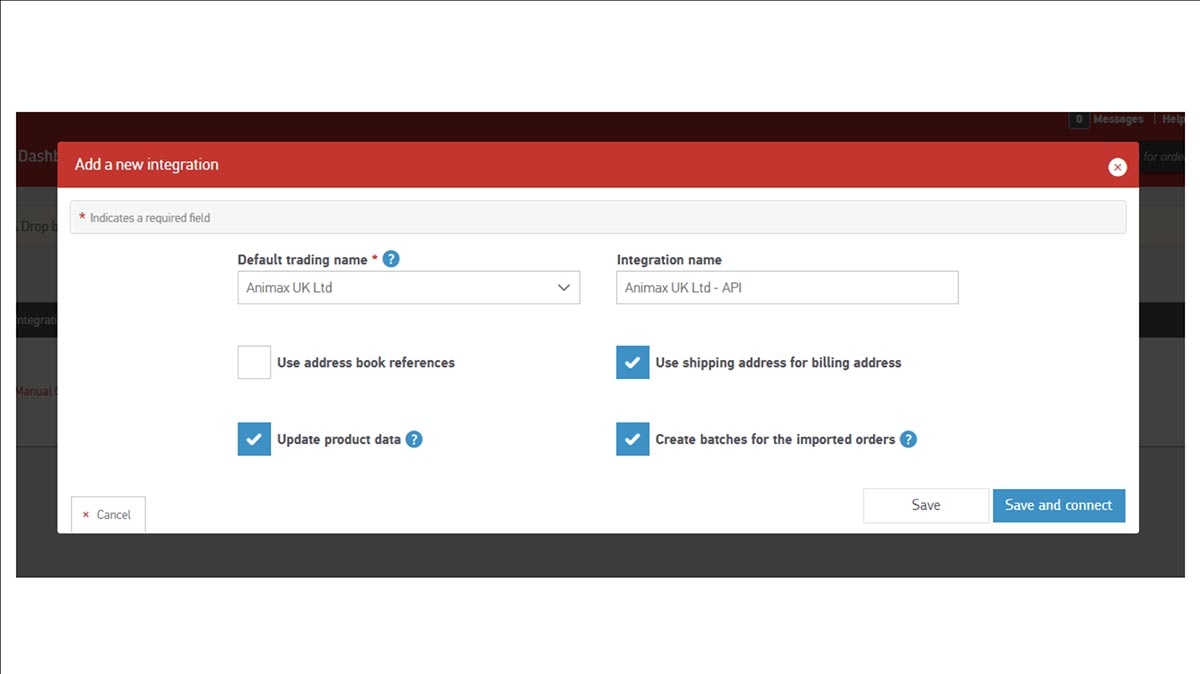Enable Use address book references
This screenshot has height=674, width=1200.
pyautogui.click(x=254, y=362)
